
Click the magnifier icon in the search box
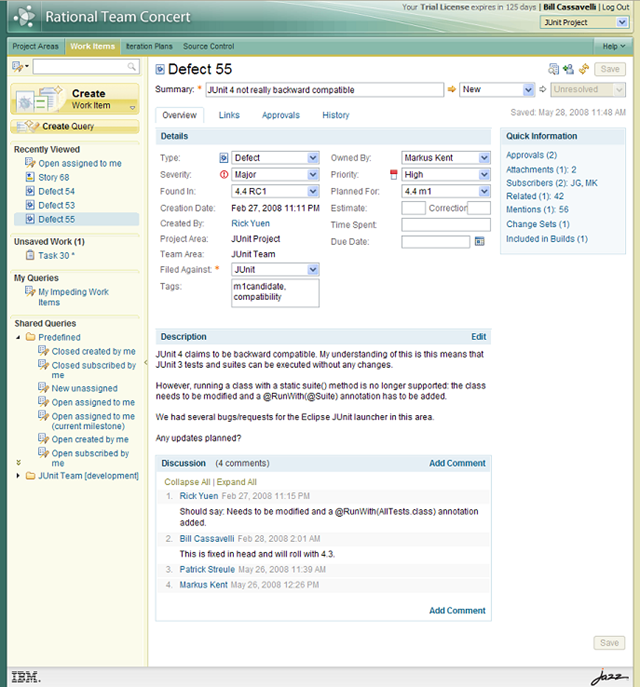[x=131, y=67]
